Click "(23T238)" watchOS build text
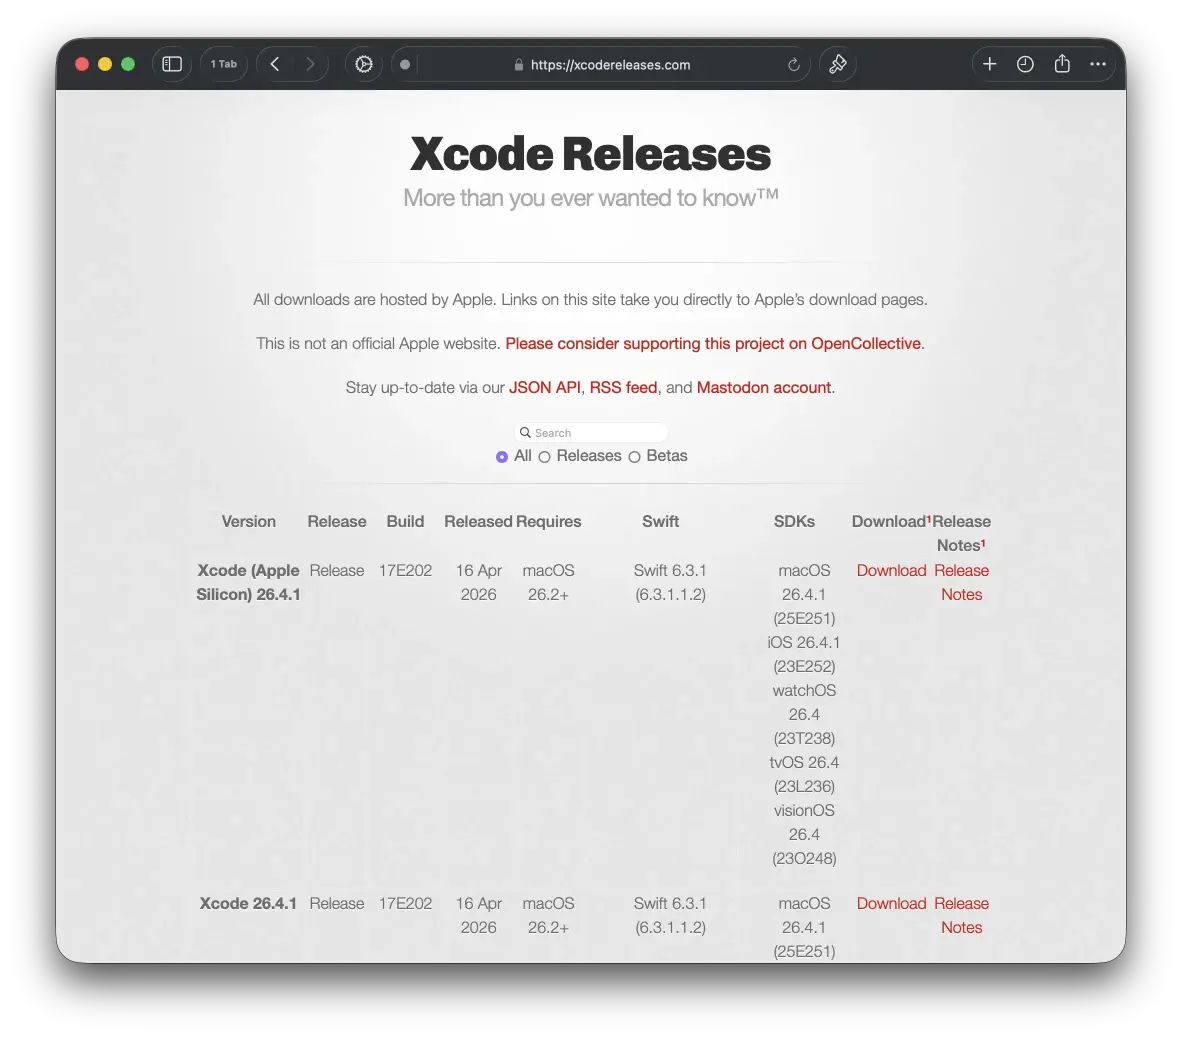The image size is (1182, 1037). [804, 739]
